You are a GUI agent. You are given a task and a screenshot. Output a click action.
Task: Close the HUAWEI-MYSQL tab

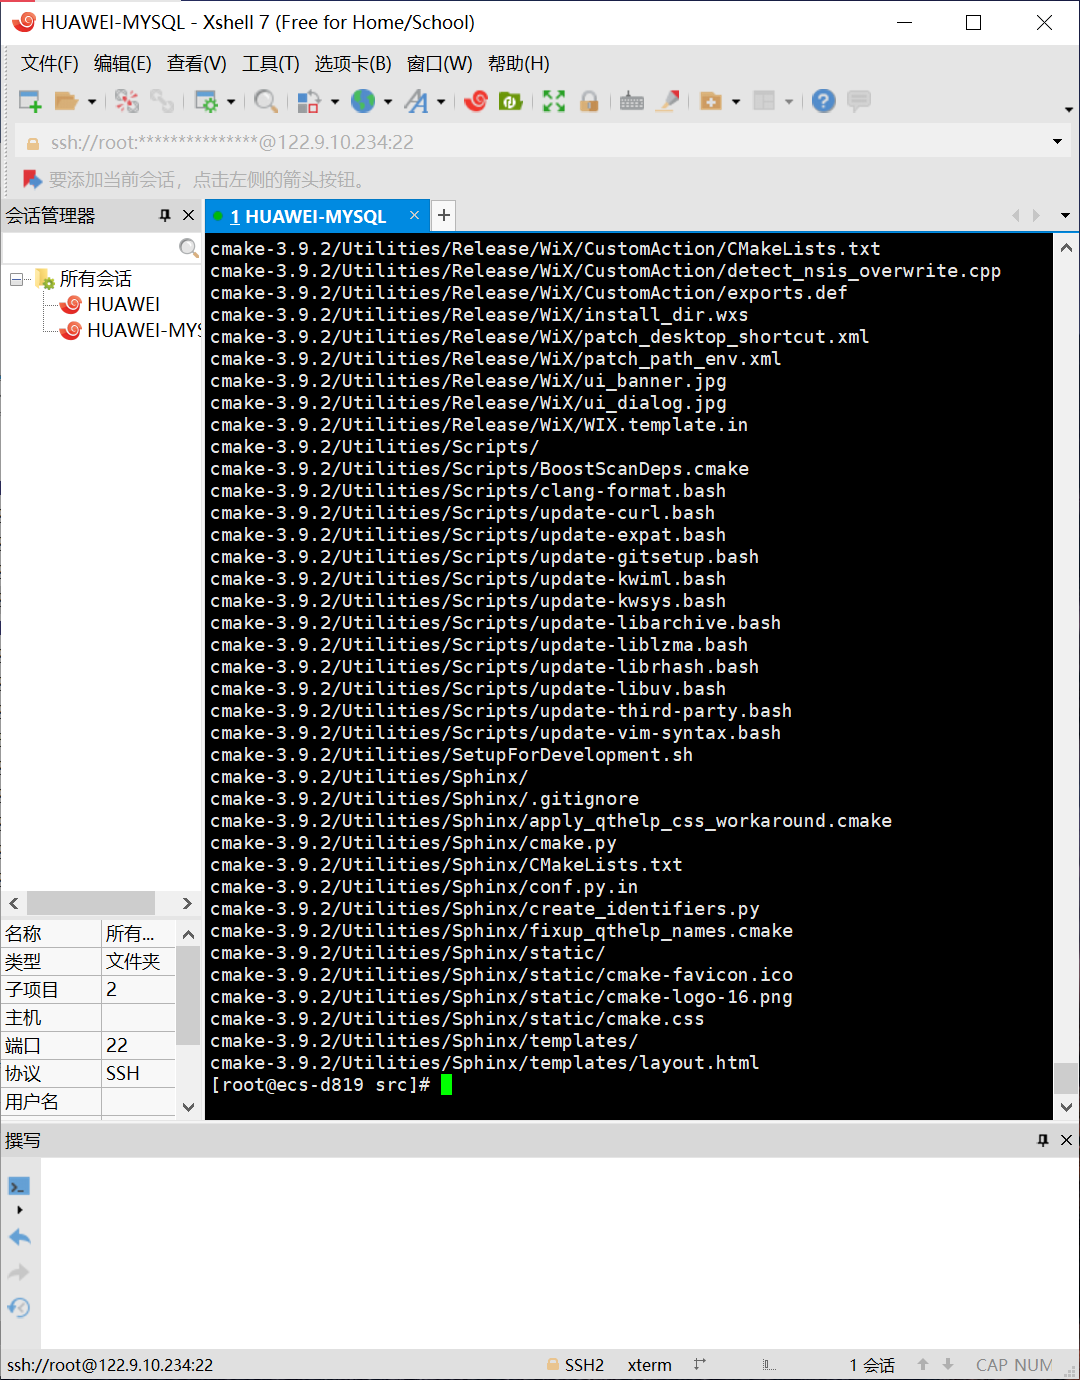414,215
